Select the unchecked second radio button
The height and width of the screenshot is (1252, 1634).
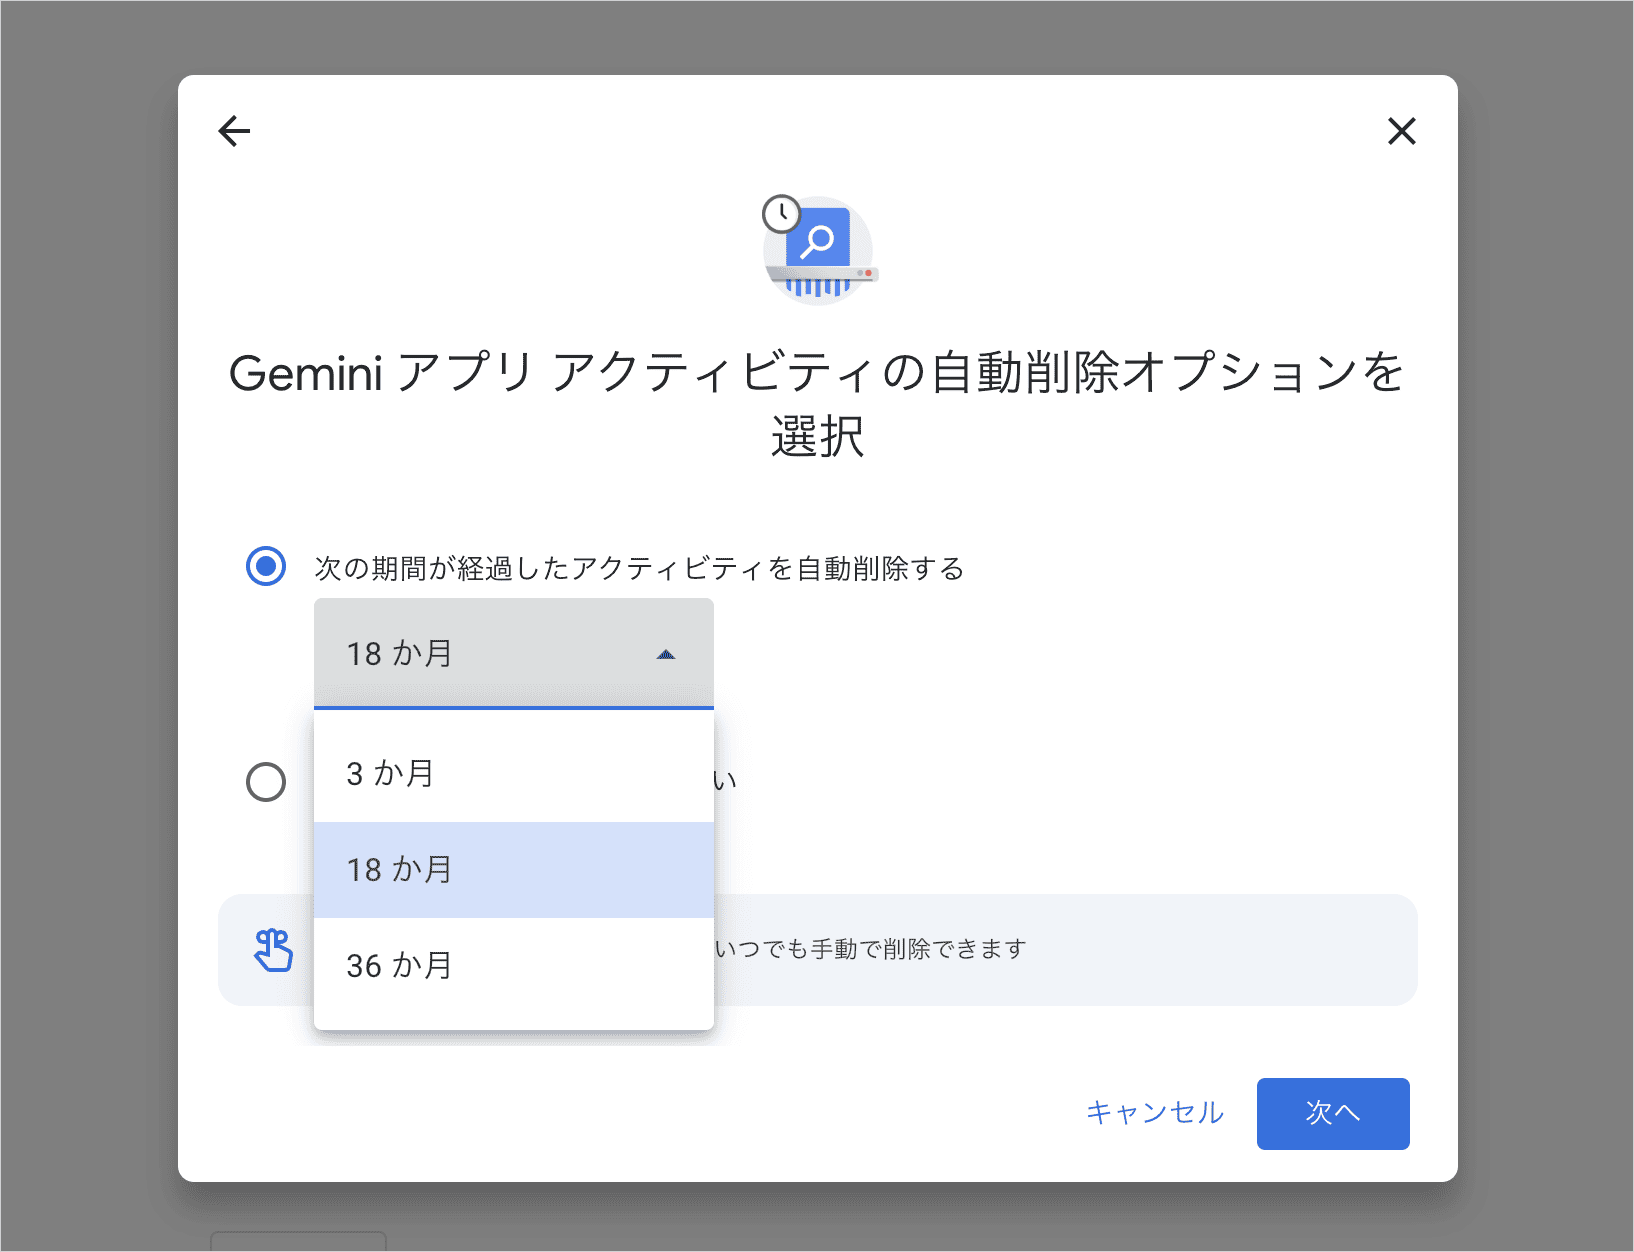click(x=266, y=782)
